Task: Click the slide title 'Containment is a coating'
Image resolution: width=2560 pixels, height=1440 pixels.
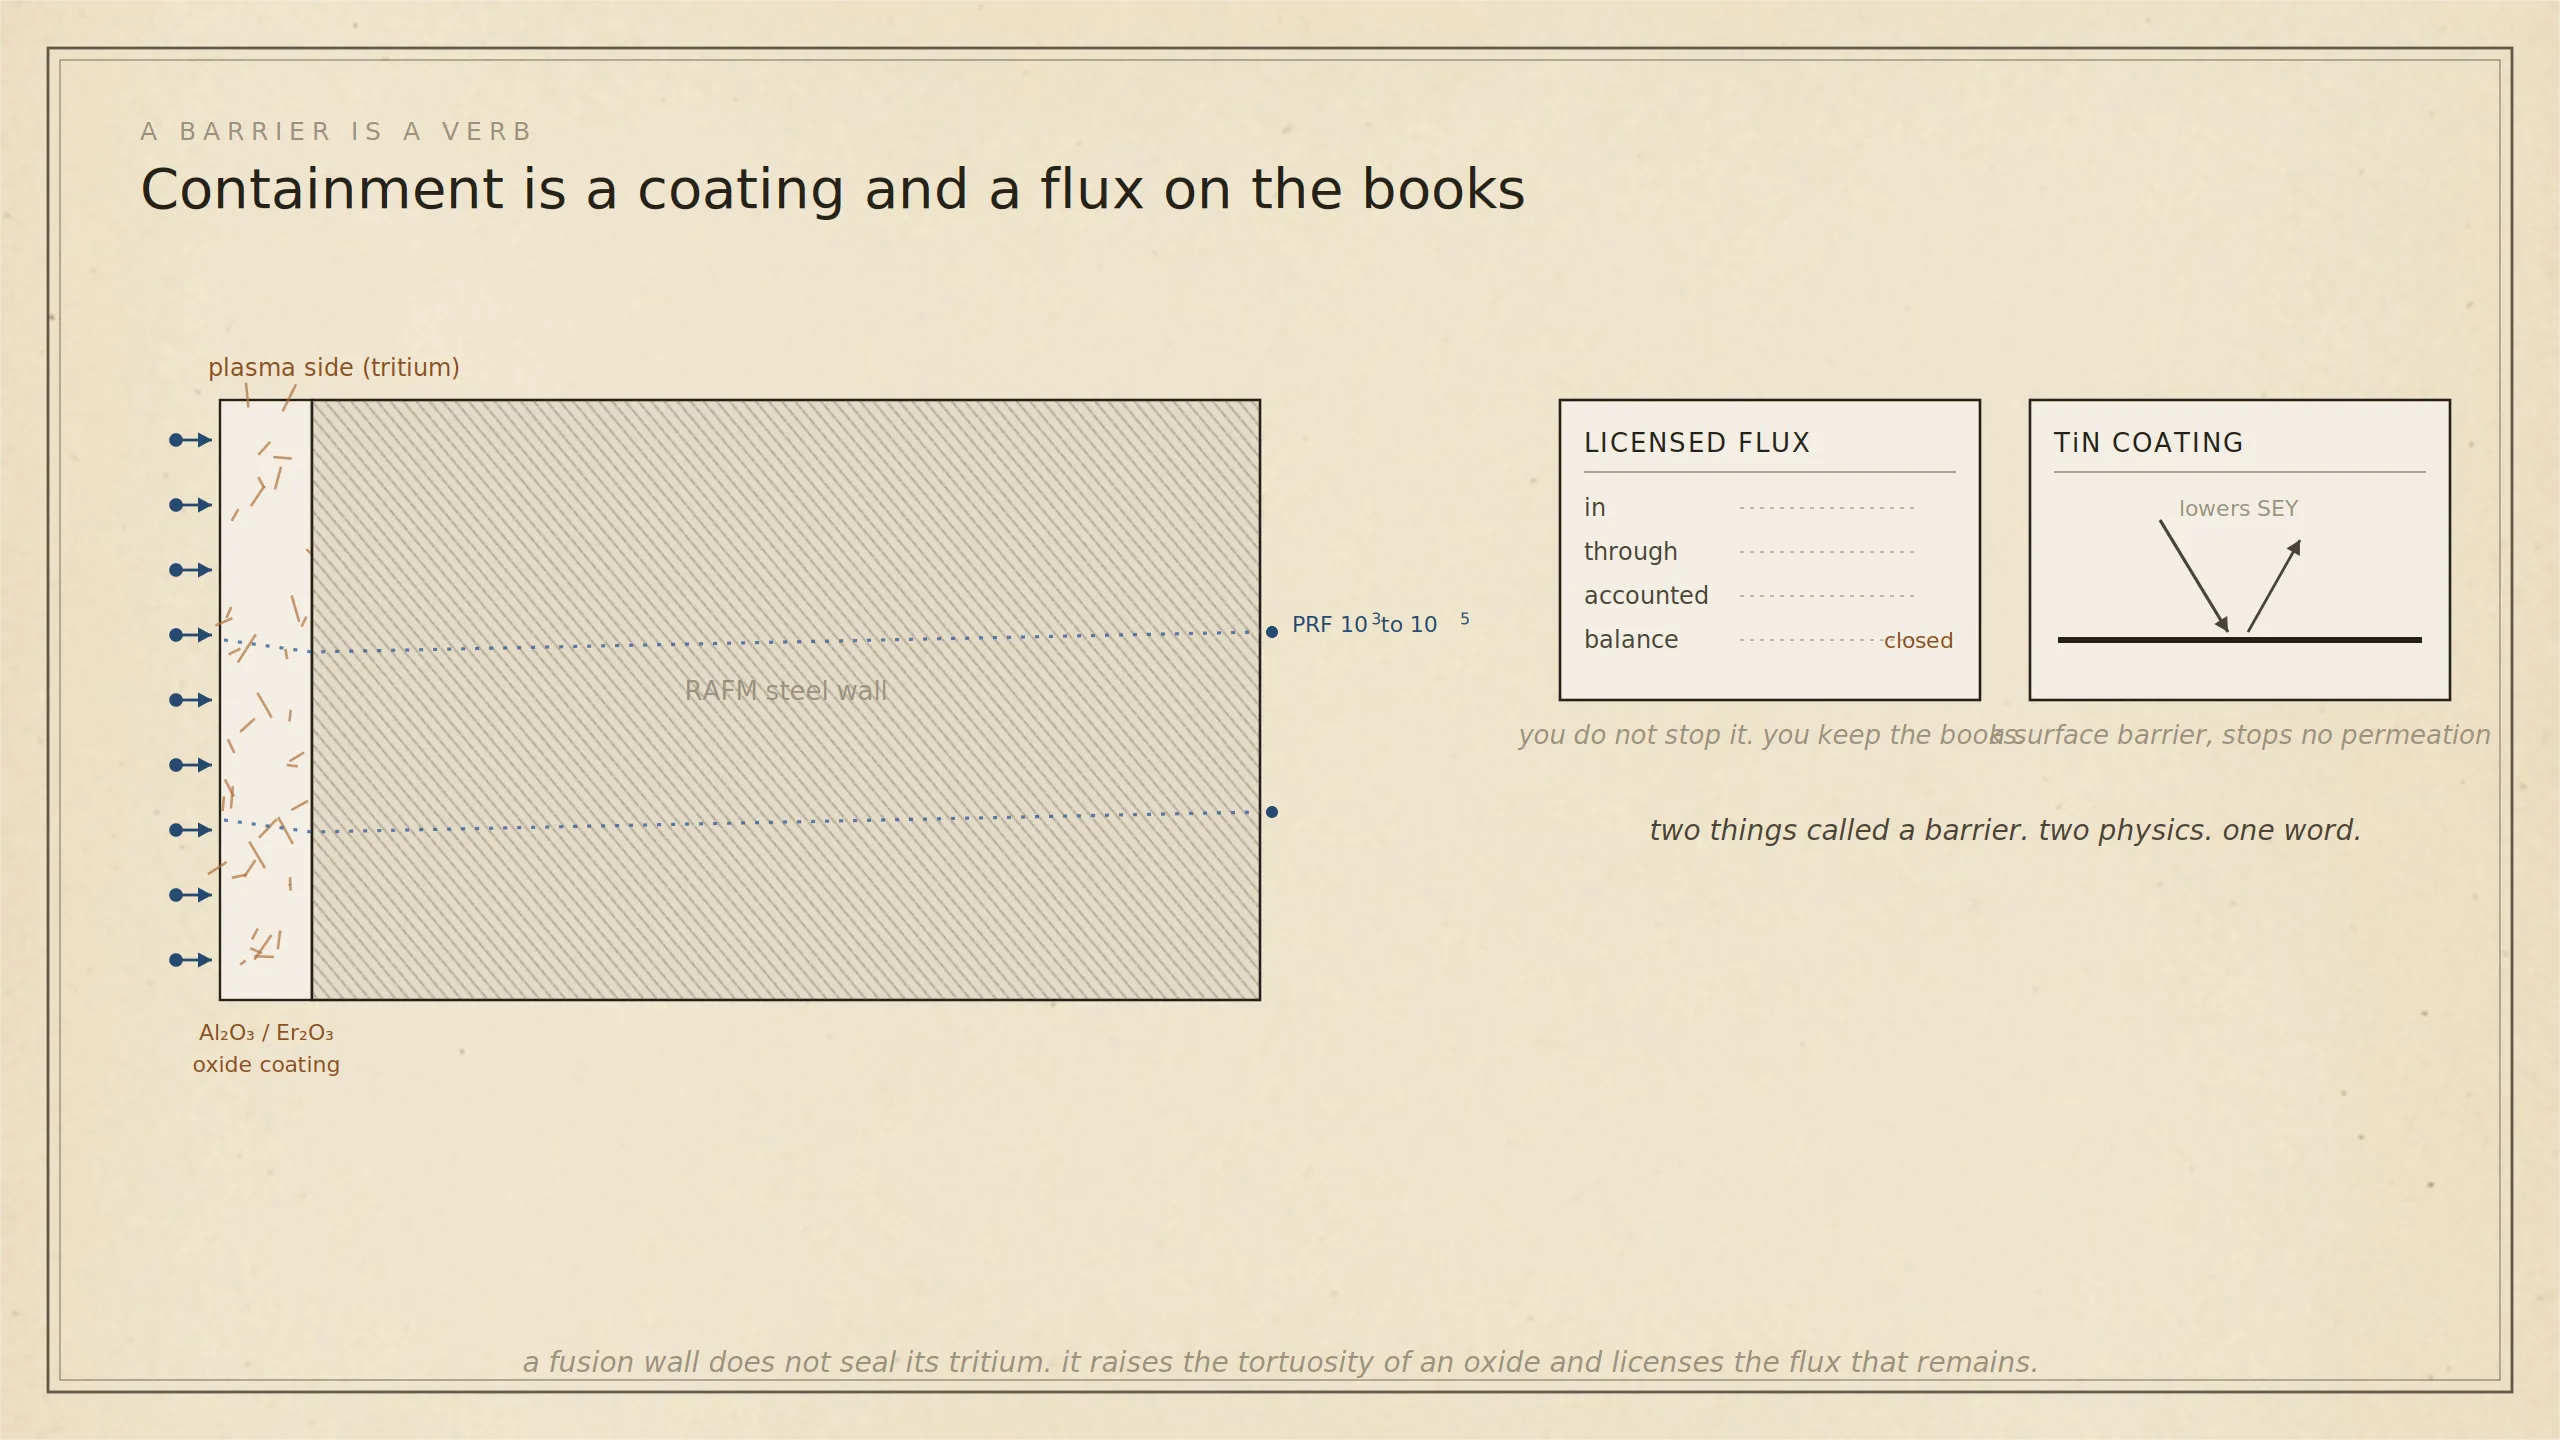Action: [x=832, y=190]
